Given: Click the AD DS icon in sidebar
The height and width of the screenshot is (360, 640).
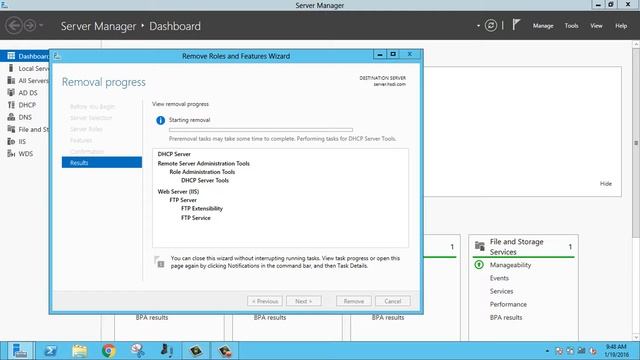Looking at the screenshot, I should (11, 93).
